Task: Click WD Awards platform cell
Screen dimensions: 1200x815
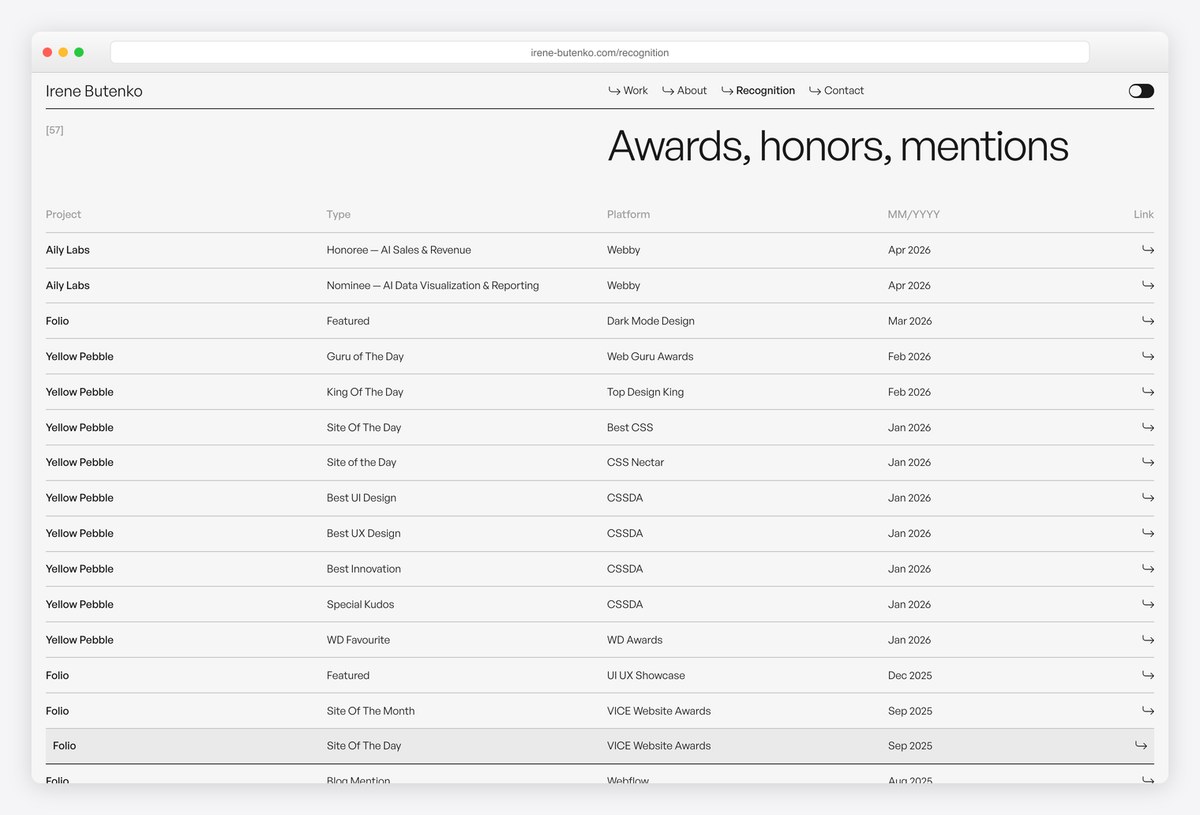Action: tap(635, 640)
